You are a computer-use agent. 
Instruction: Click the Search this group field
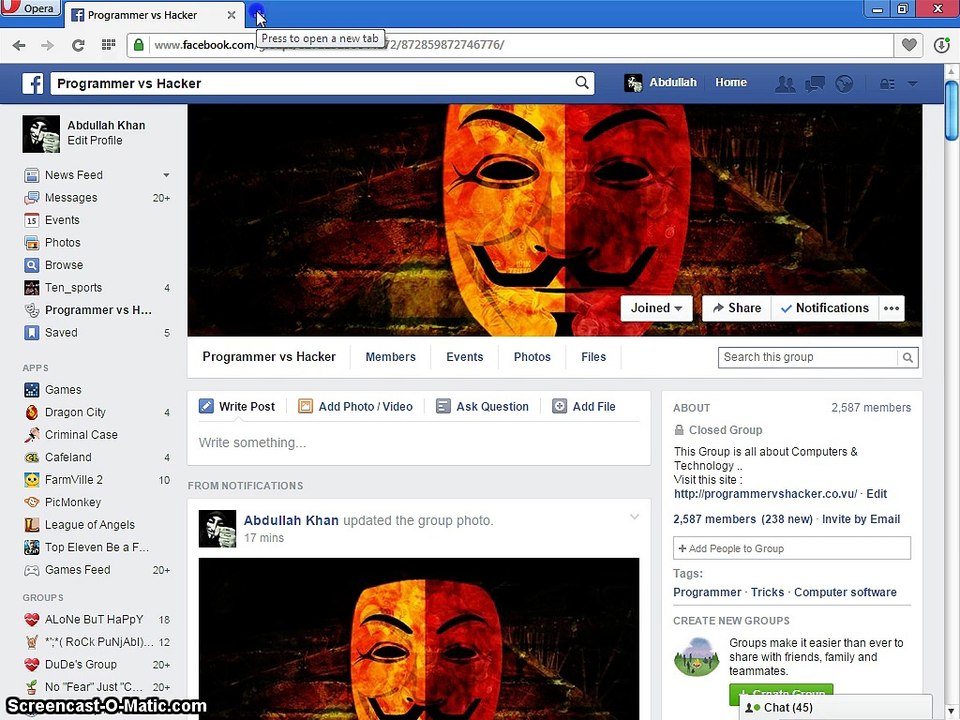[x=808, y=358]
